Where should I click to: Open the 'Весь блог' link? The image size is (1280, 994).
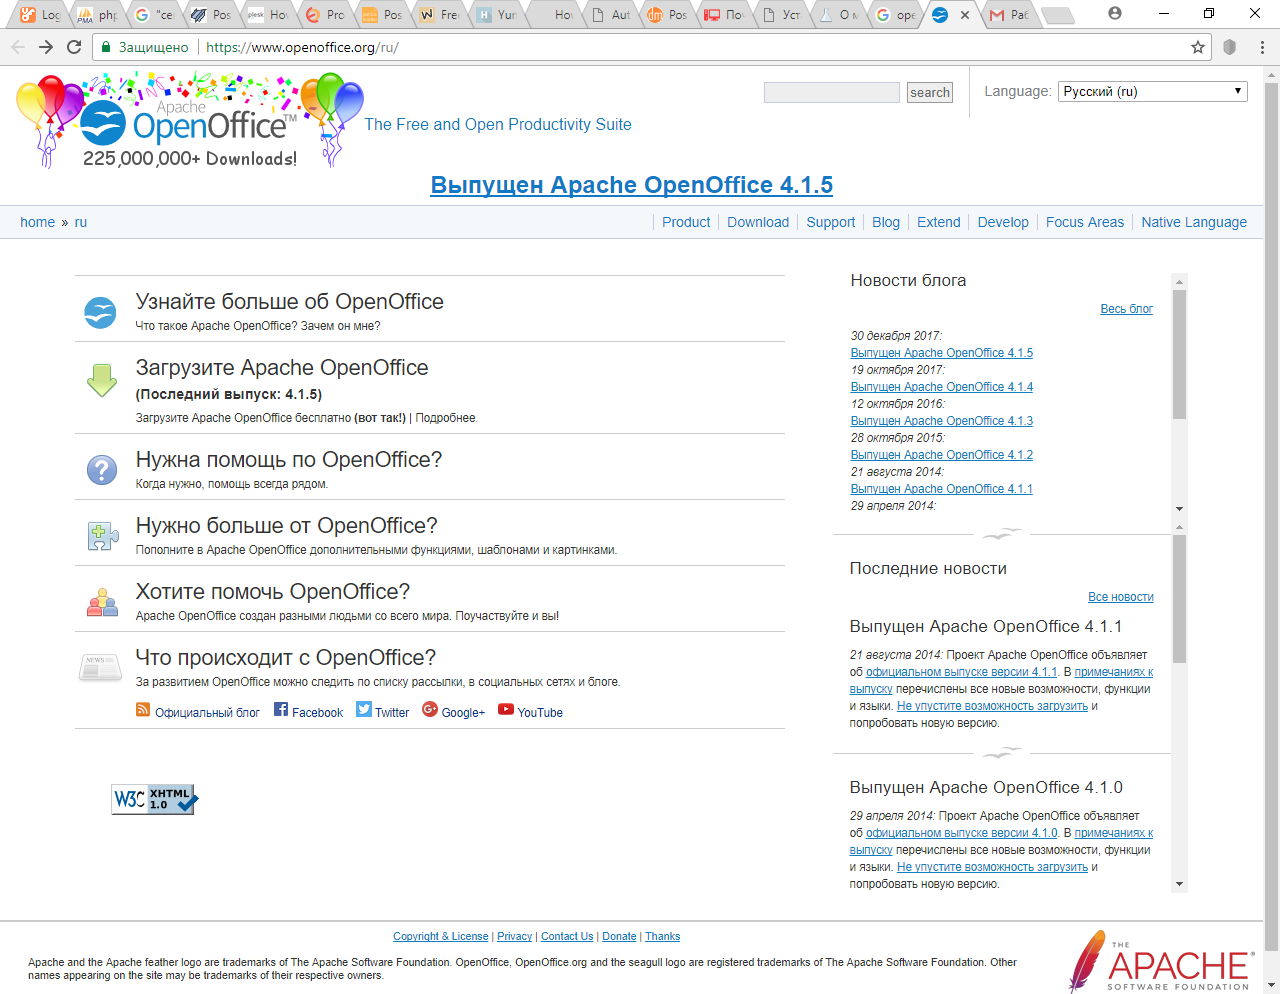[x=1126, y=309]
